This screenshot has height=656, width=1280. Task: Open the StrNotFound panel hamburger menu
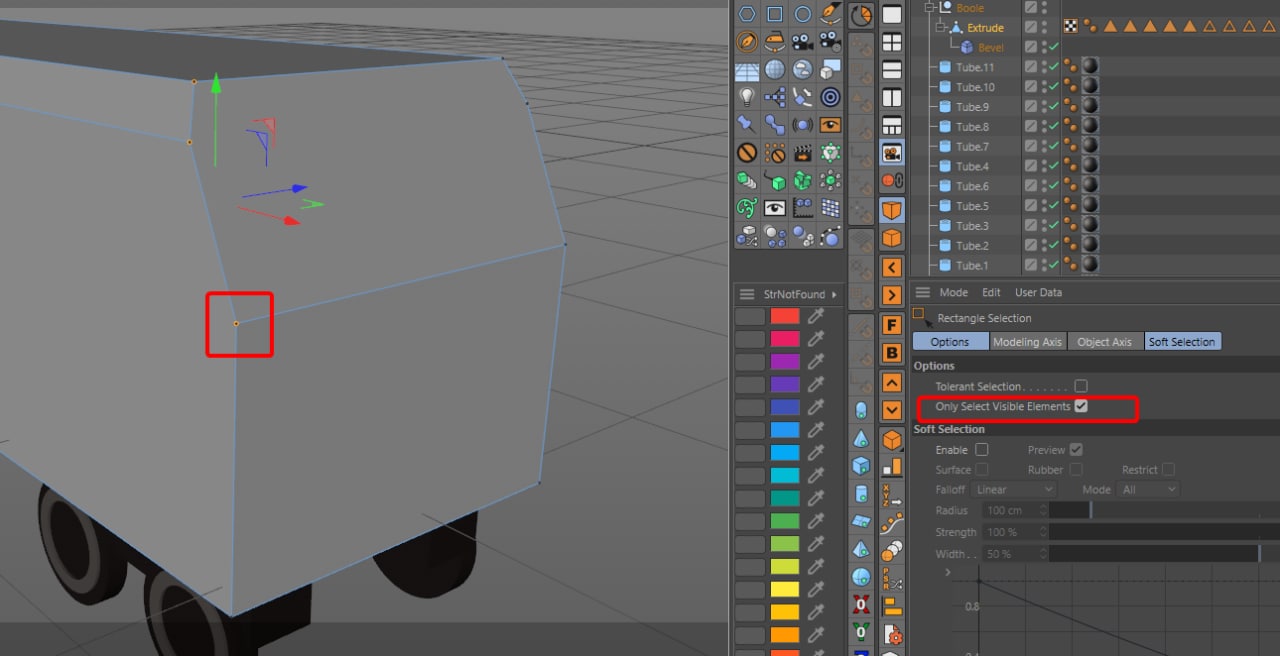tap(747, 294)
